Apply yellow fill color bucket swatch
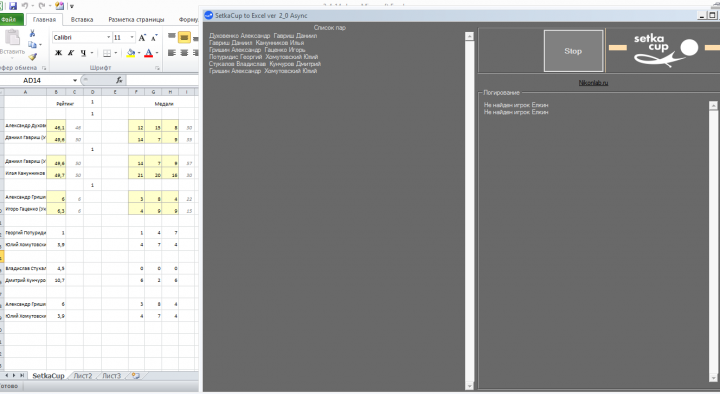720x394 pixels. (x=131, y=53)
